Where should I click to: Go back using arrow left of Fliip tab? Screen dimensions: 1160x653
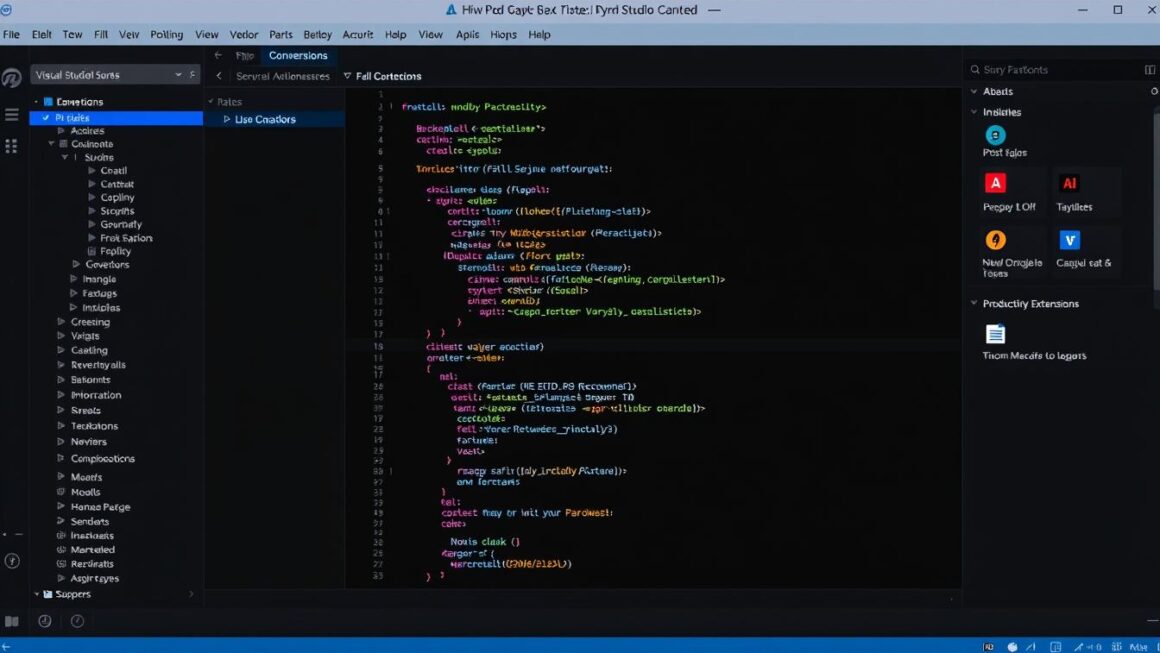click(218, 55)
